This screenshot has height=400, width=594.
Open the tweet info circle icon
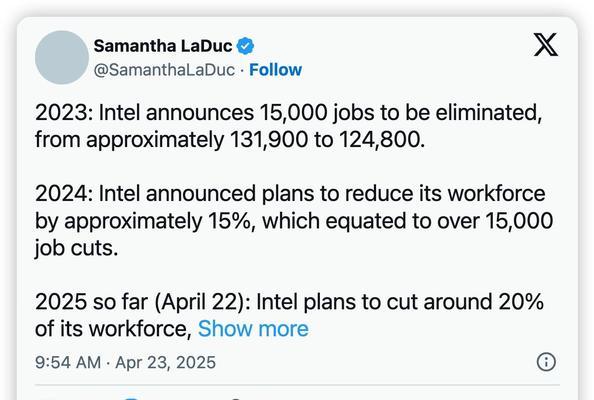[546, 362]
